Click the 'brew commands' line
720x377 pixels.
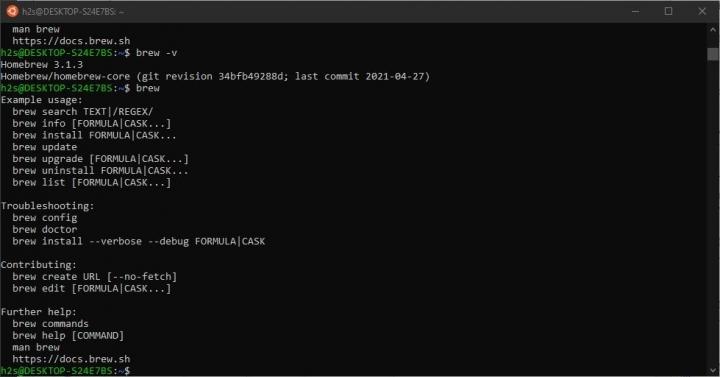coord(51,324)
